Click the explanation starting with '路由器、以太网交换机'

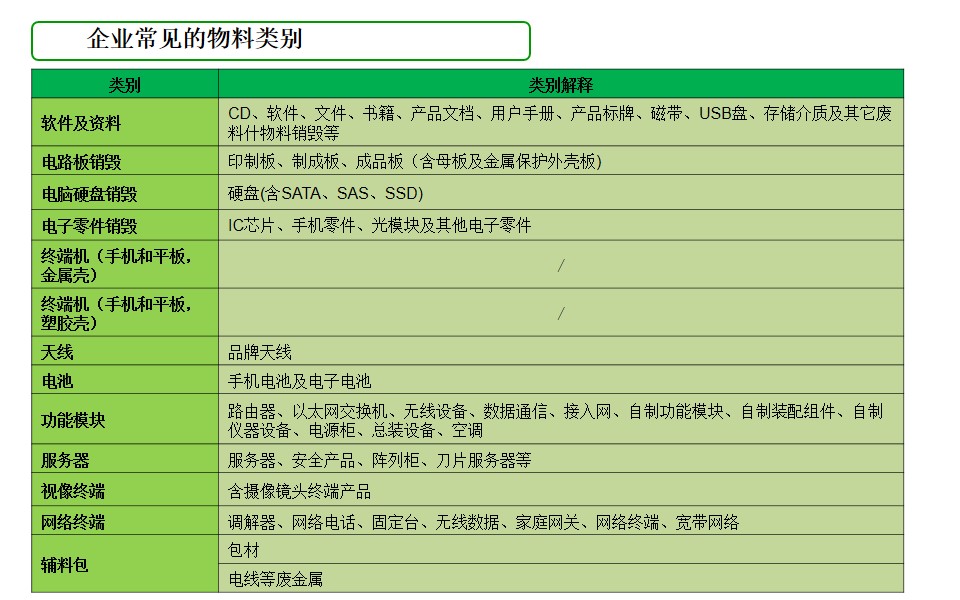(561, 419)
